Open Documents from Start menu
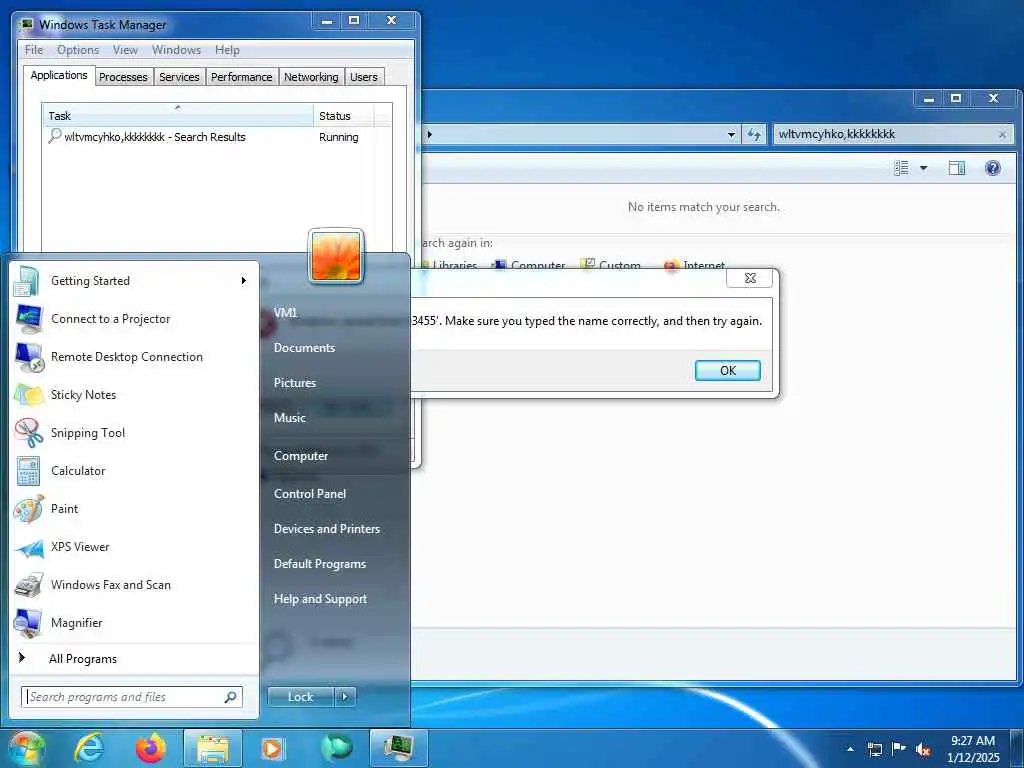Screen dimensions: 1024x768 point(304,348)
